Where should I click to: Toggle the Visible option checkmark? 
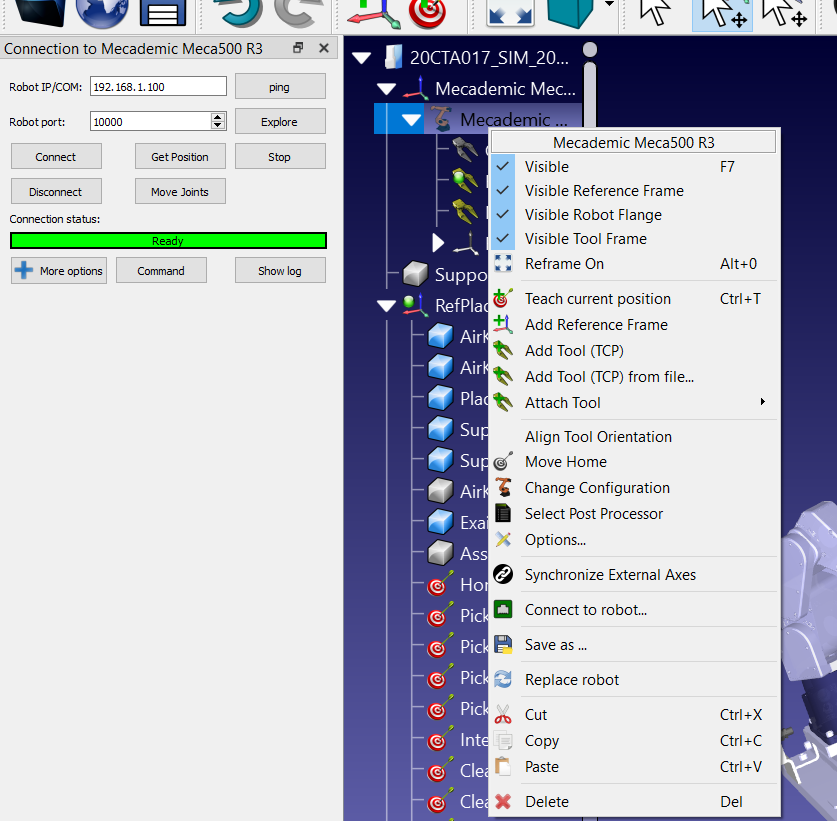tap(504, 167)
